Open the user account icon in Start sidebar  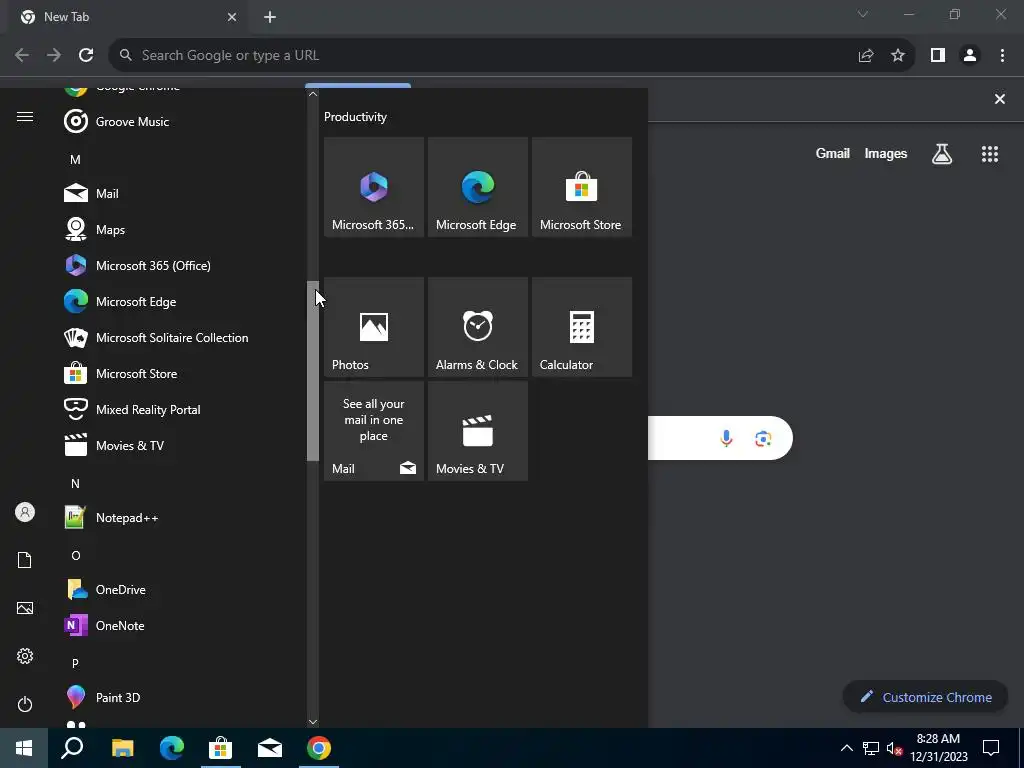point(25,512)
